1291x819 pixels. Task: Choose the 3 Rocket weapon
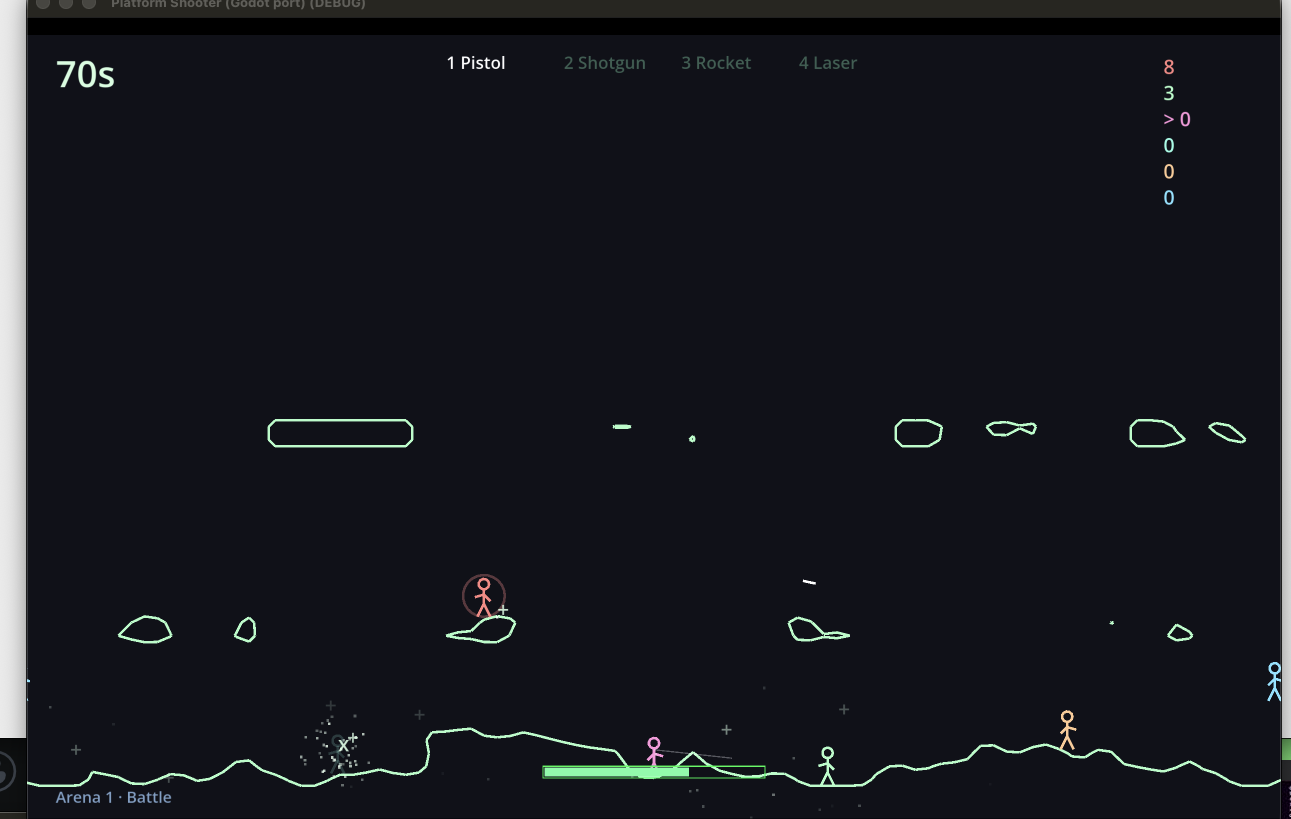click(x=716, y=63)
